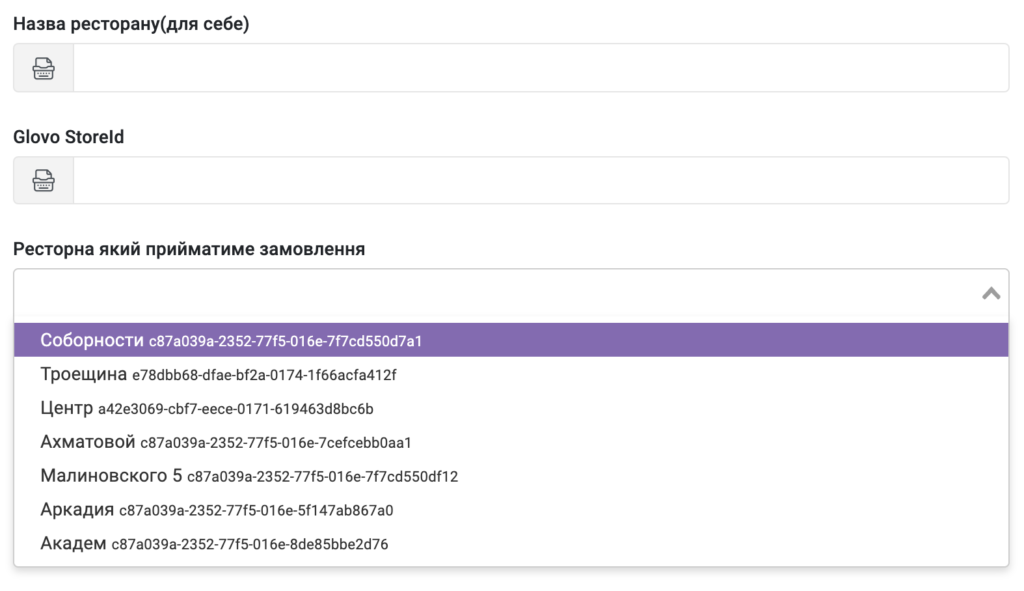Select Ахматовой in the dropdown list
This screenshot has height=591, width=1024.
(88, 442)
